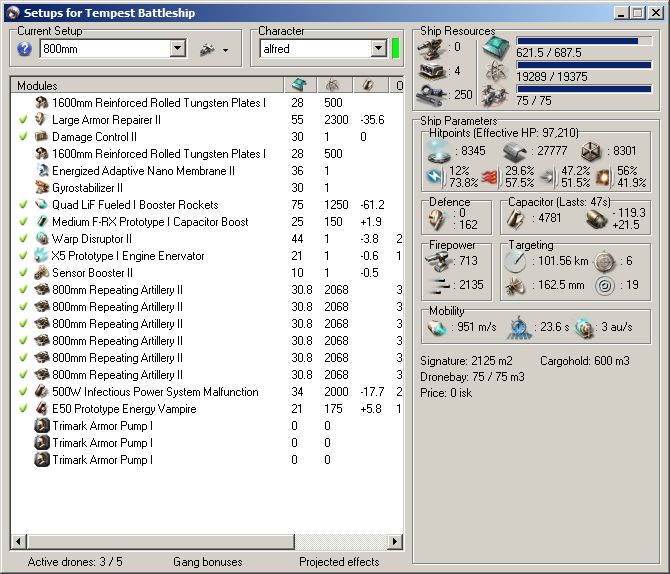The width and height of the screenshot is (670, 574).
Task: Toggle Damage Control II active checkmark
Action: point(24,136)
